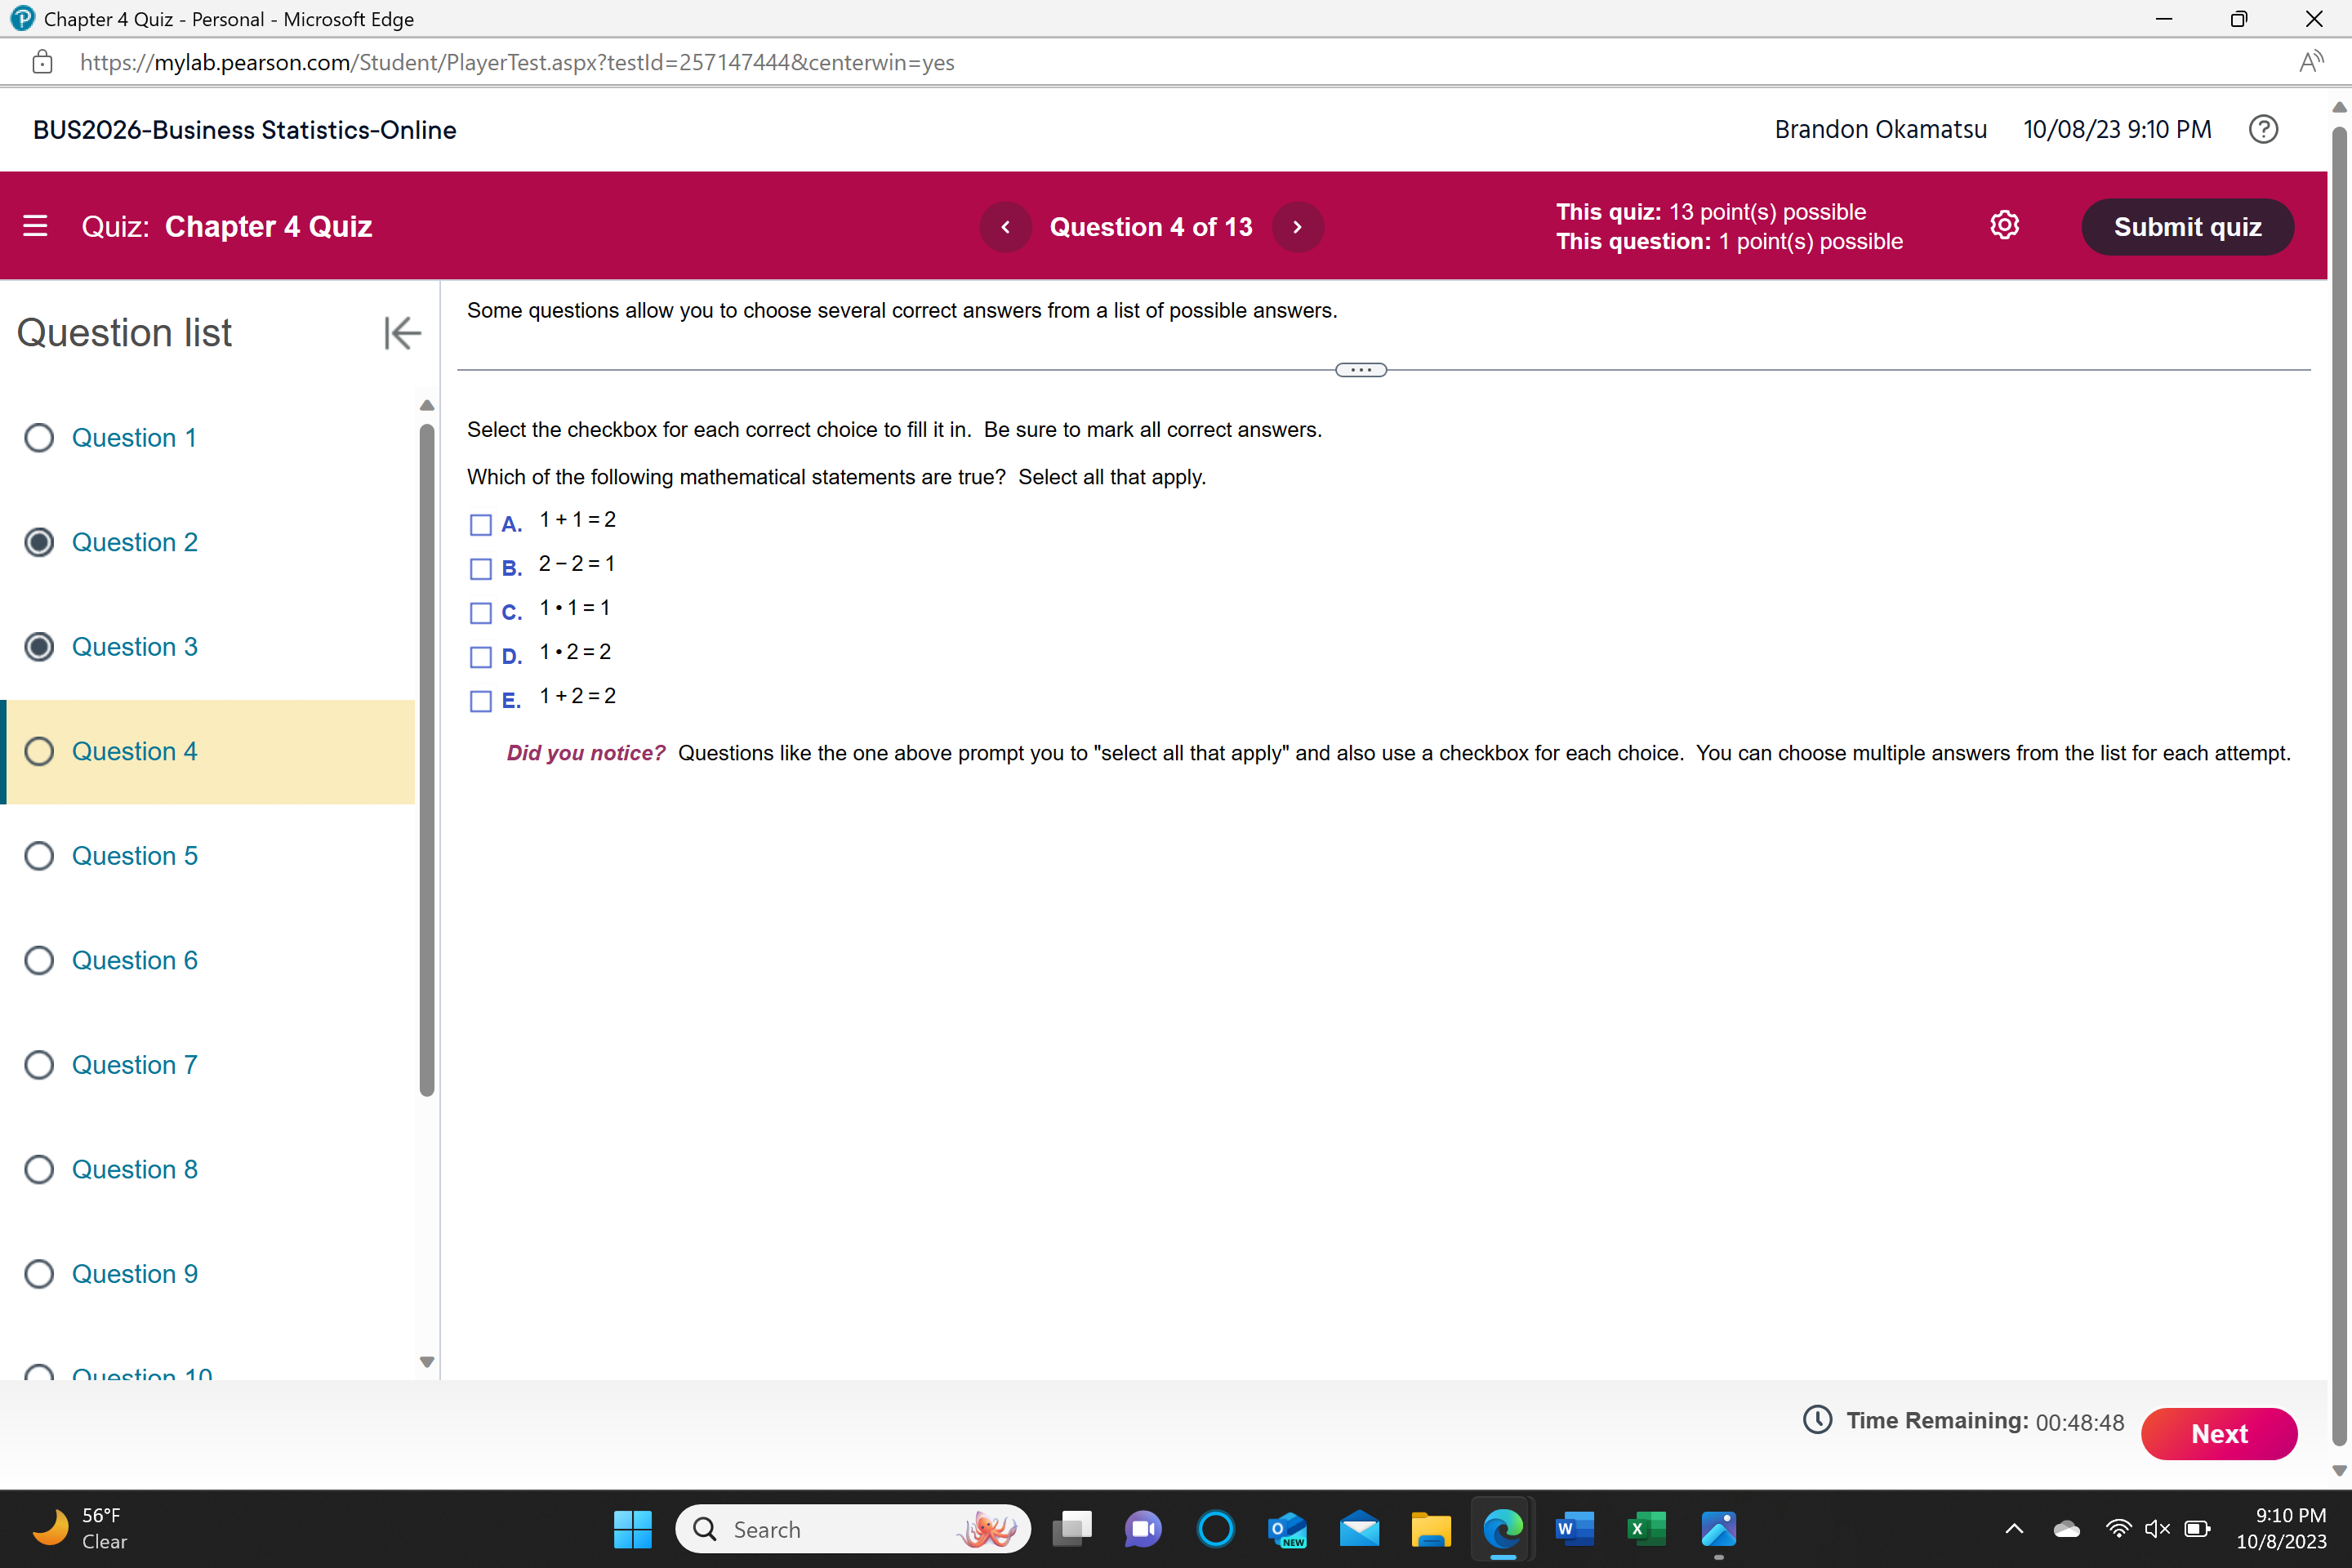Launch Excel from the taskbar
The width and height of the screenshot is (2352, 1568).
[x=1646, y=1529]
